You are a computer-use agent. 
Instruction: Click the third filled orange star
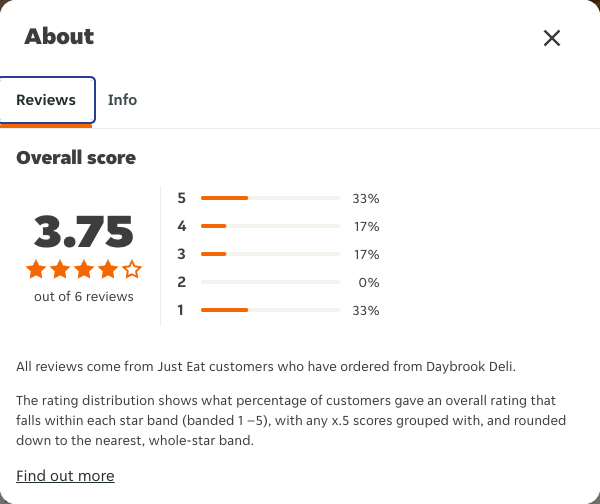(84, 269)
